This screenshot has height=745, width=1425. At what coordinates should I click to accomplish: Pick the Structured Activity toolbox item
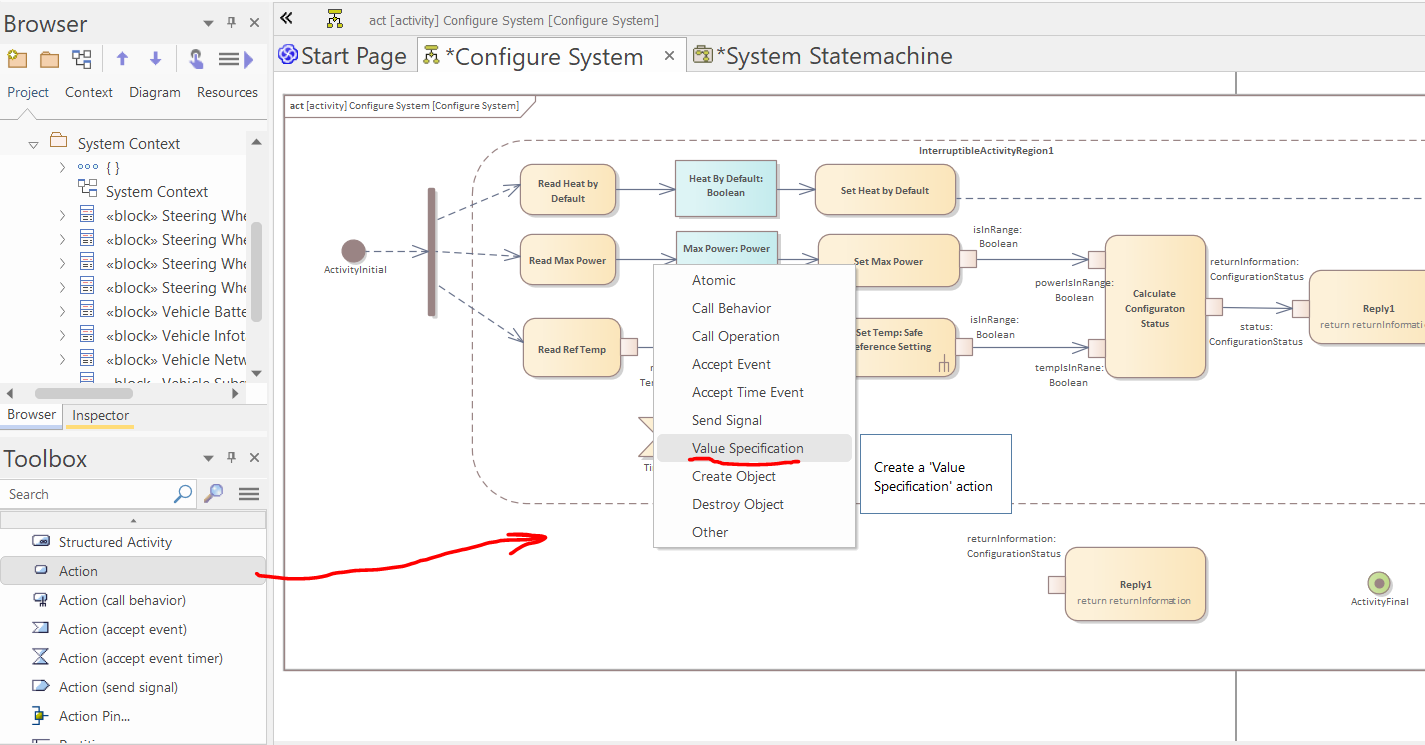(x=115, y=542)
